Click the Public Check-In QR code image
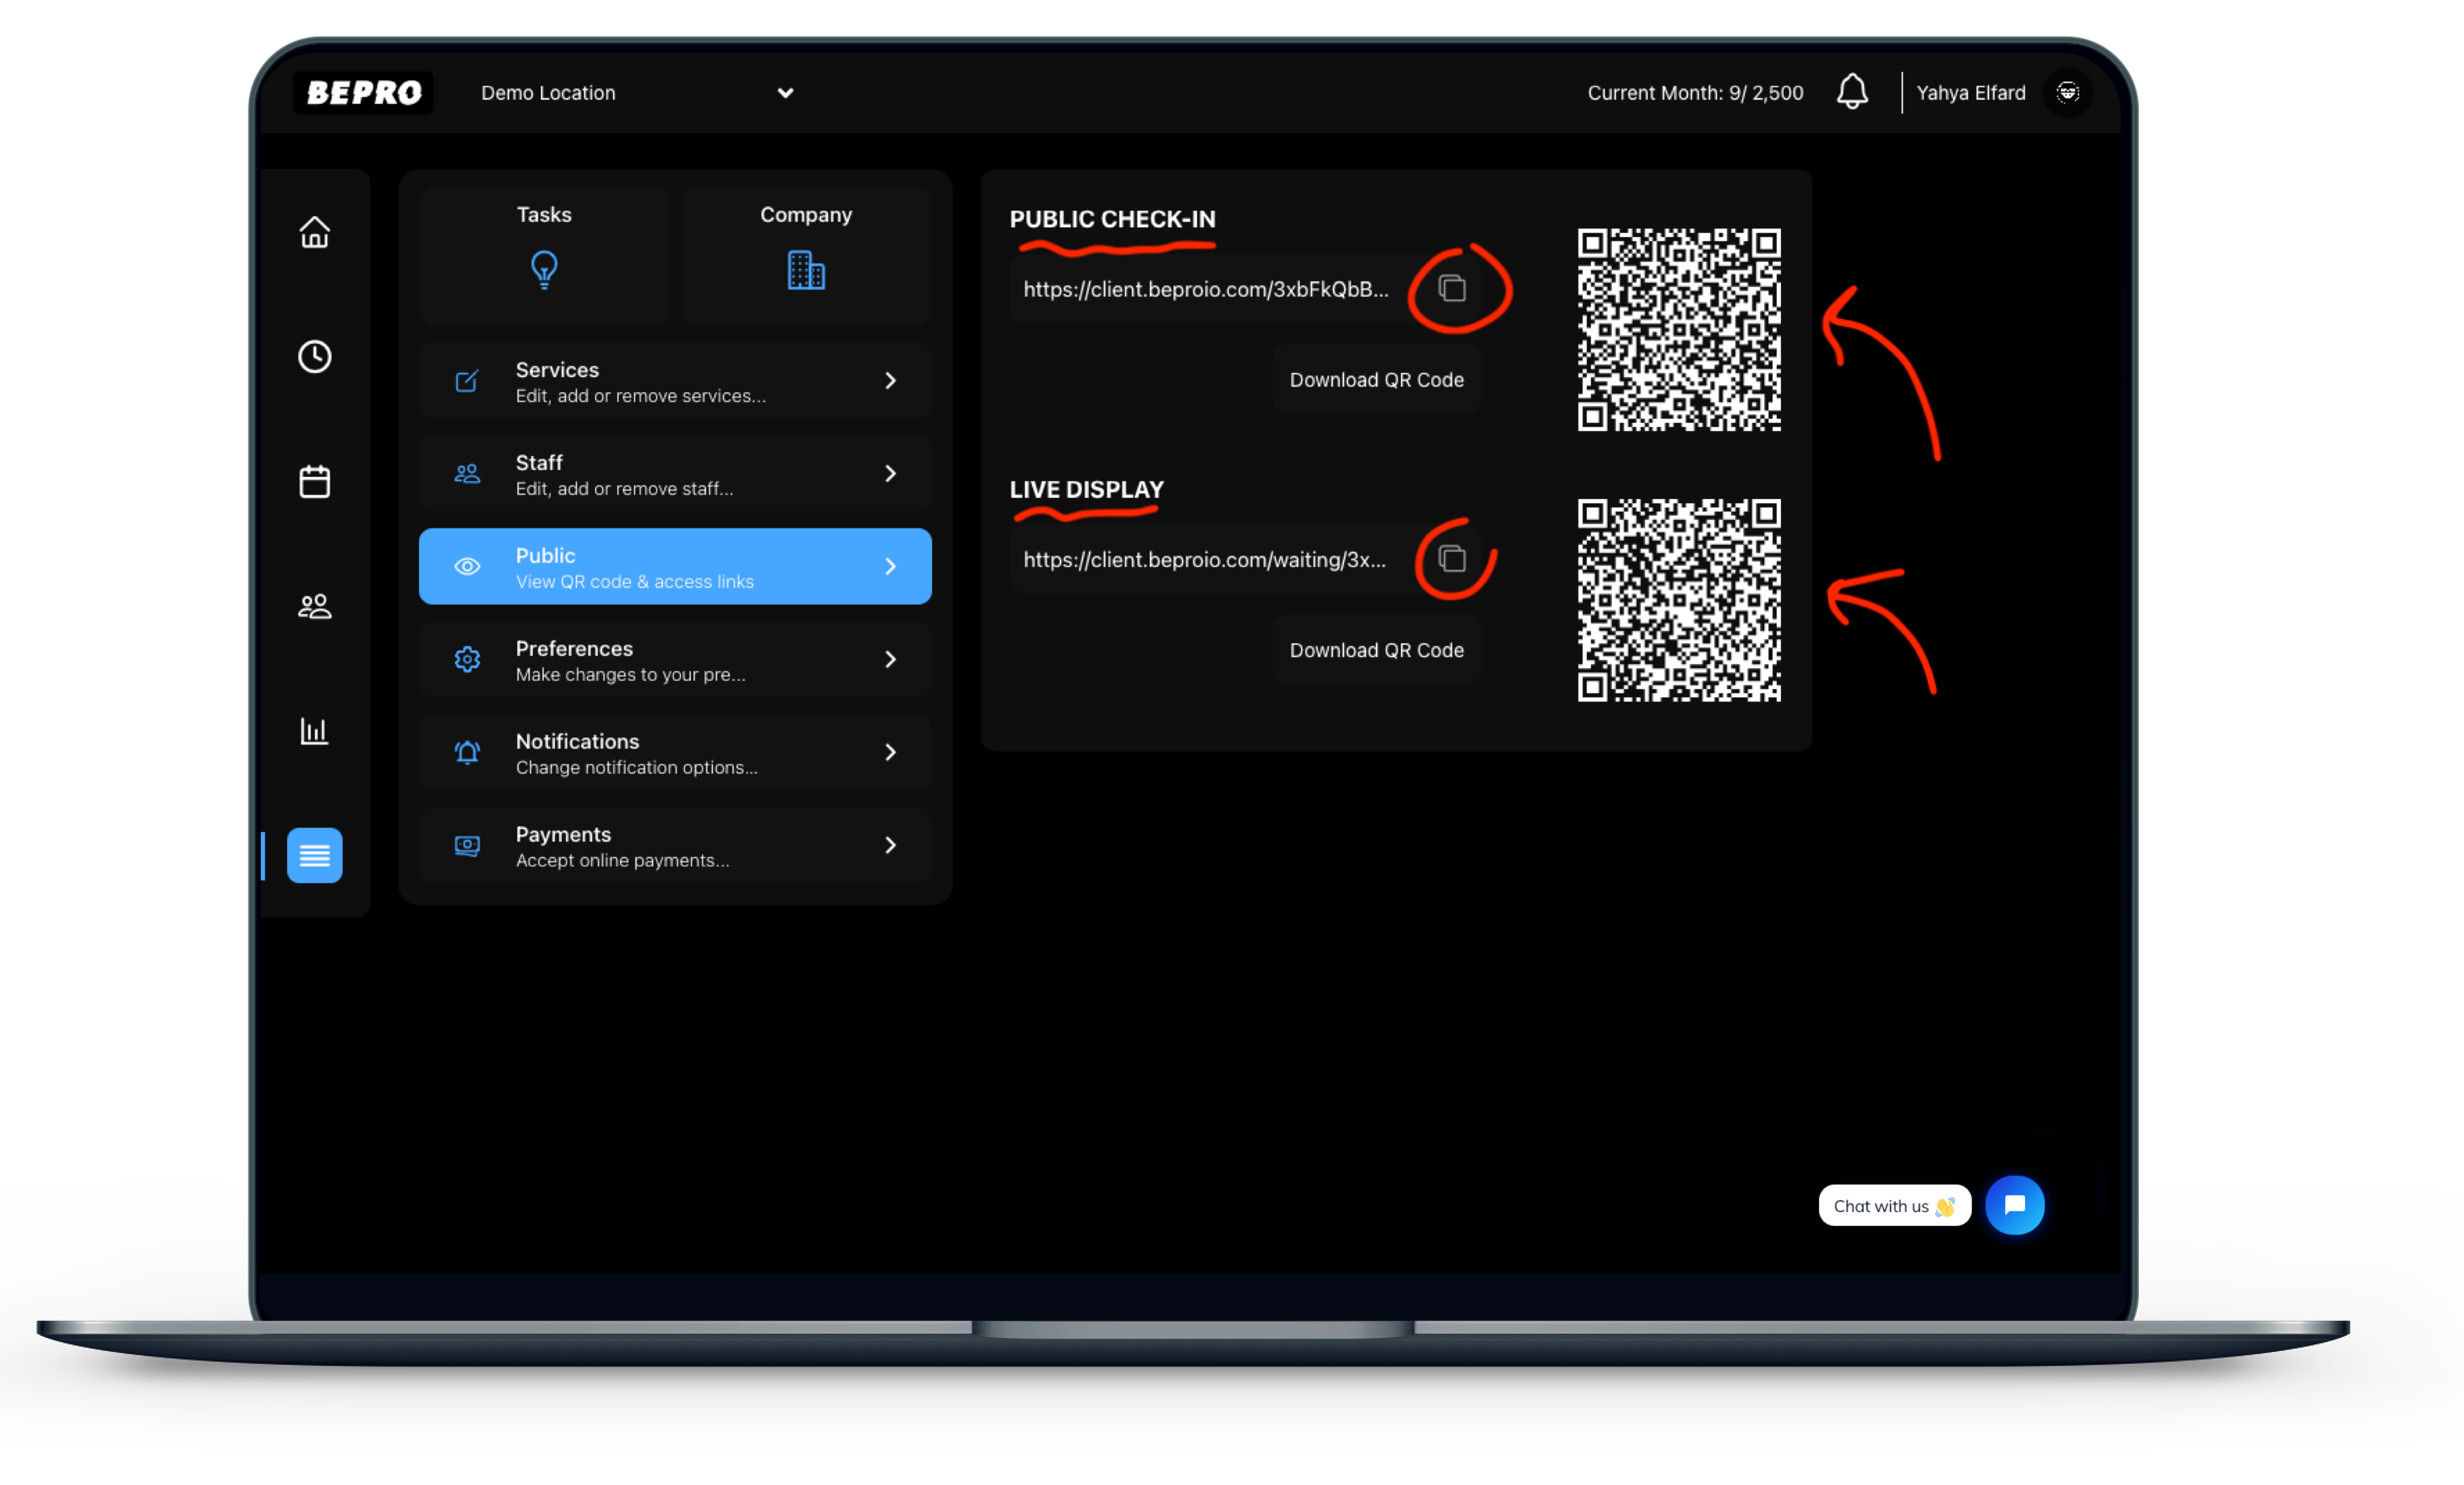The image size is (2464, 1485). 1679,330
